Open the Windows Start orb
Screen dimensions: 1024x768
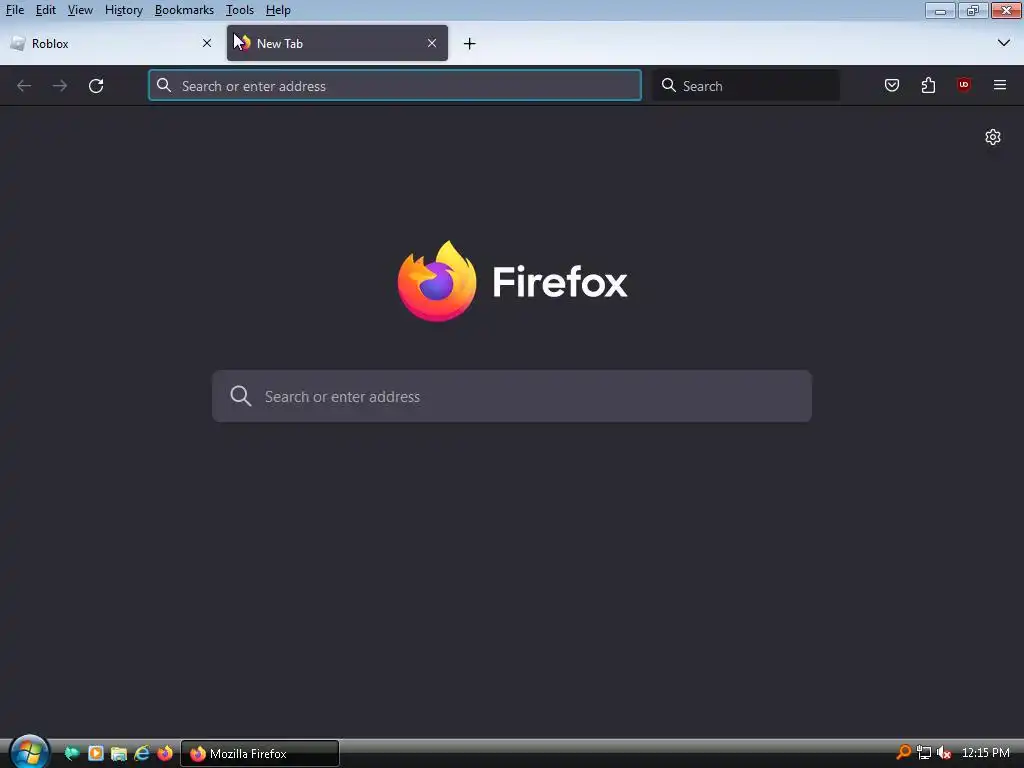(x=29, y=751)
